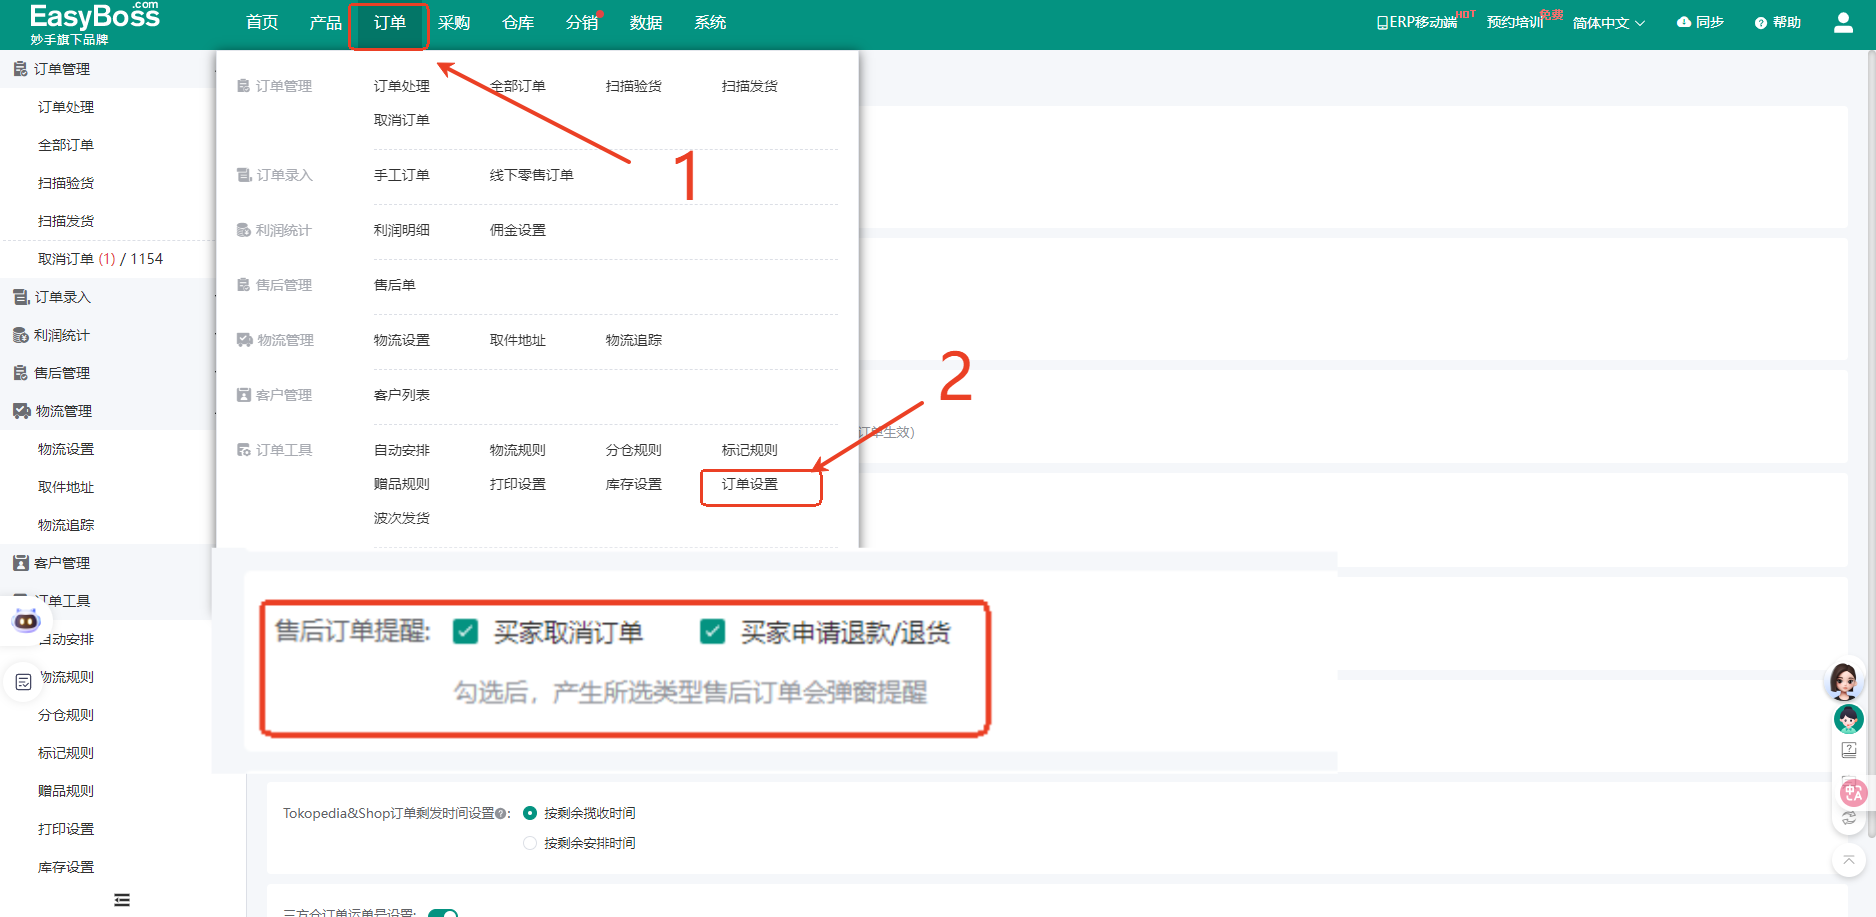This screenshot has height=917, width=1876.
Task: Open the green customer service avatar
Action: 1848,718
